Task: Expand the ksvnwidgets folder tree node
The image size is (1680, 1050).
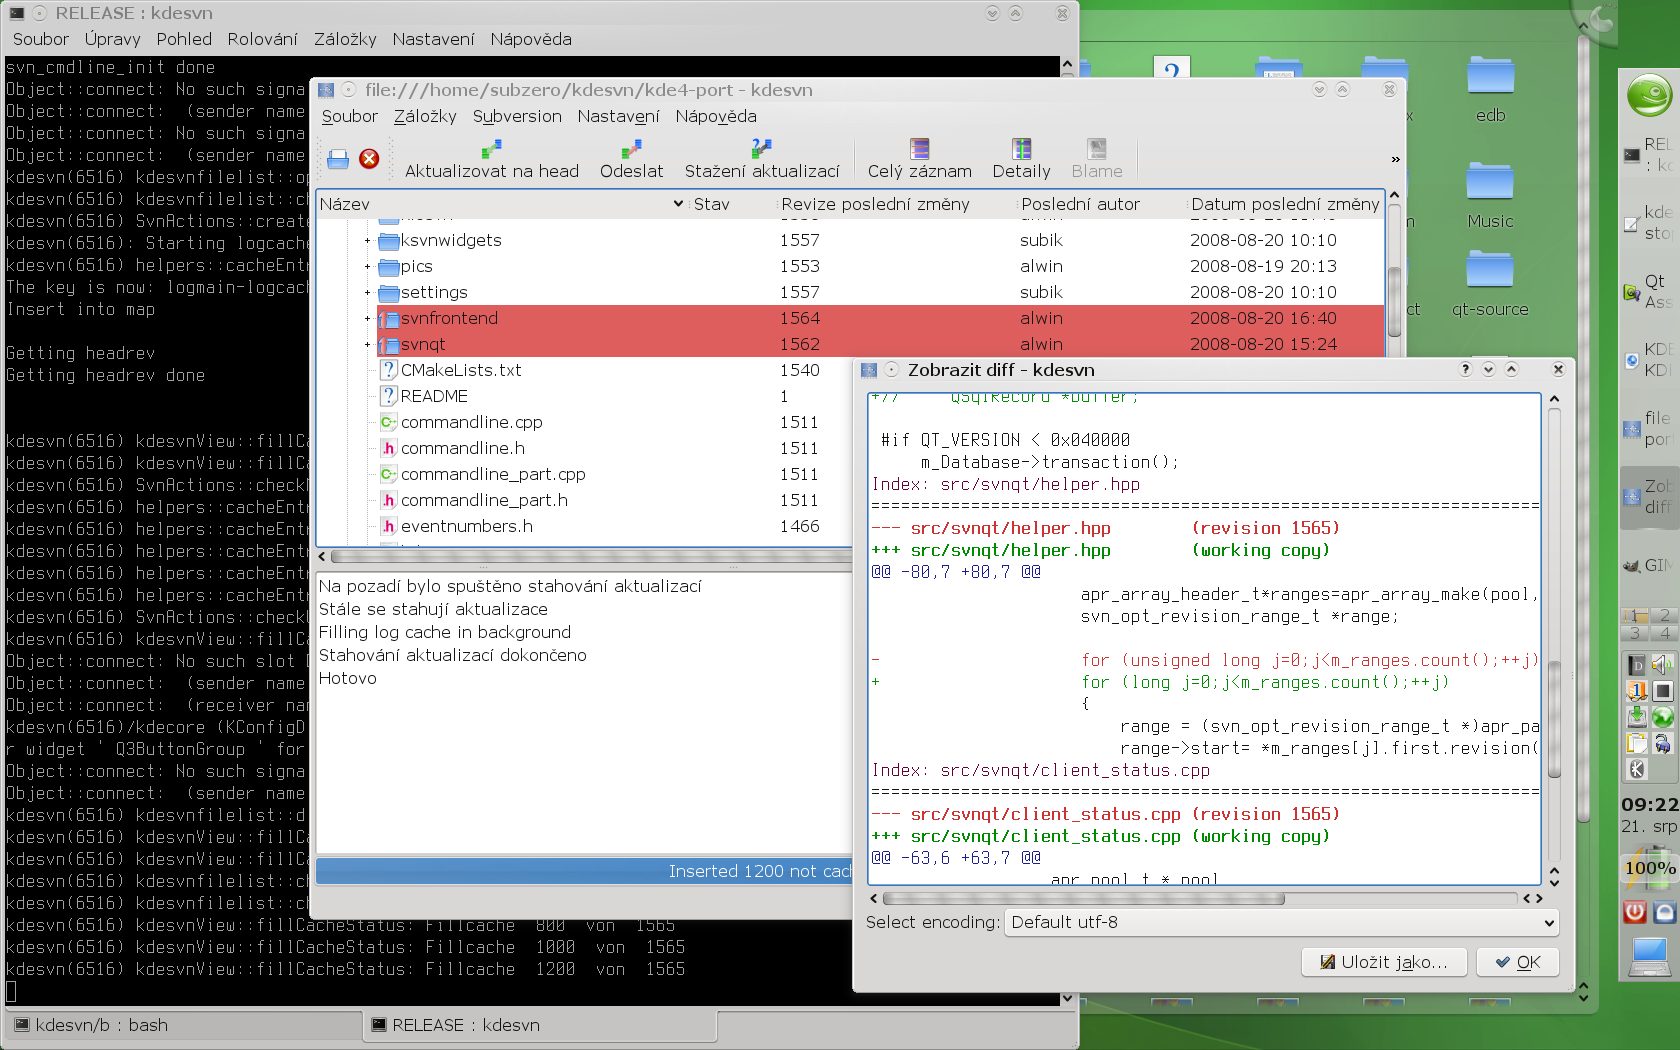Action: [367, 240]
